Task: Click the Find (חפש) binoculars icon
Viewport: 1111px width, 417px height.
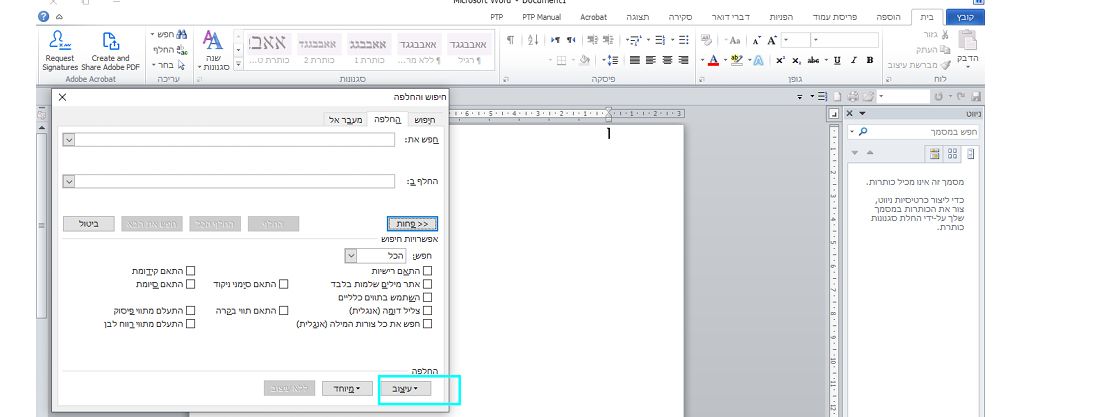Action: click(181, 34)
